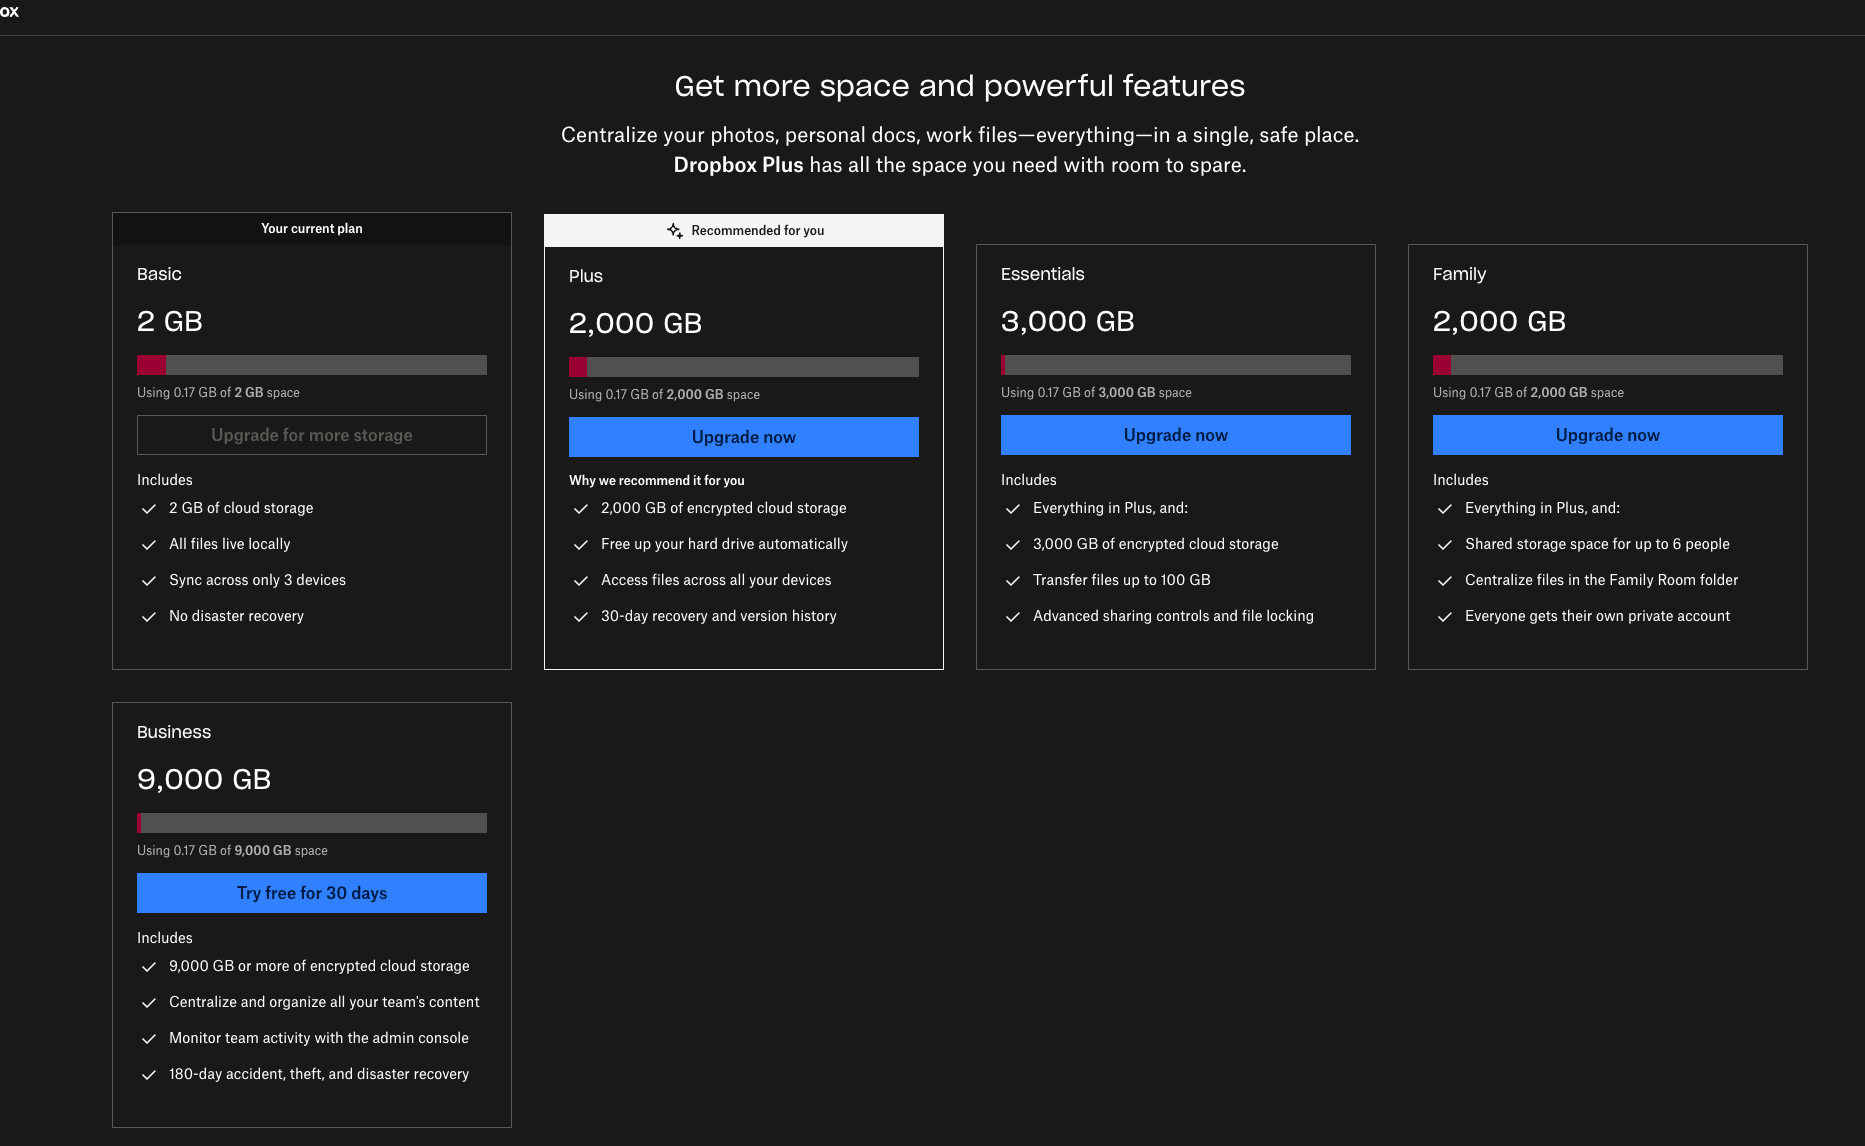
Task: Click Monitor team activity with the admin console text
Action: click(x=319, y=1038)
